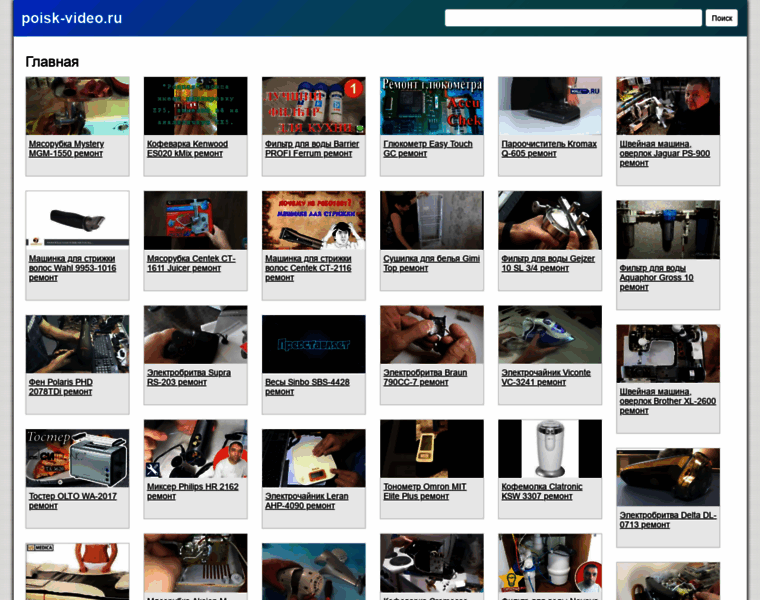Click the Viconte kettle thumbnail

pyautogui.click(x=550, y=335)
